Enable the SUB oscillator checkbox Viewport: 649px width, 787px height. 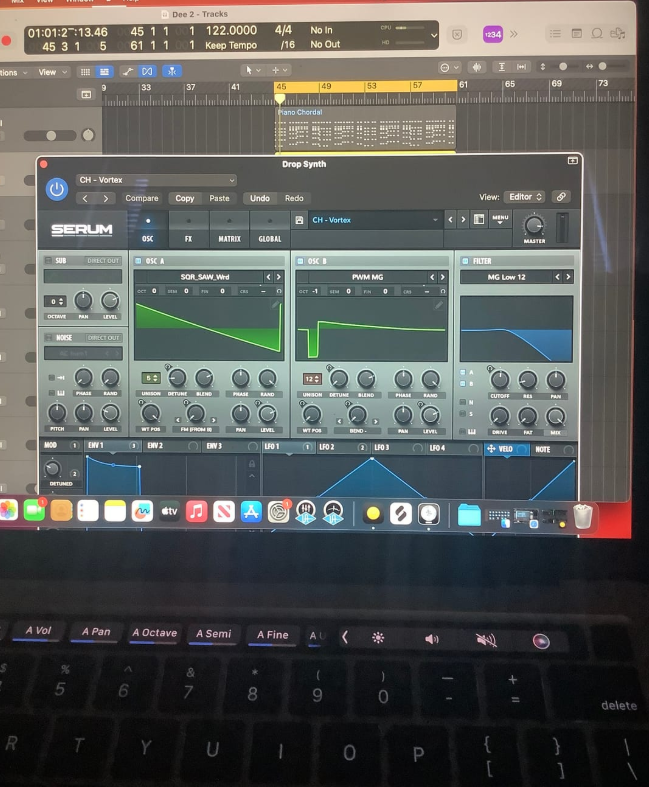pyautogui.click(x=48, y=260)
